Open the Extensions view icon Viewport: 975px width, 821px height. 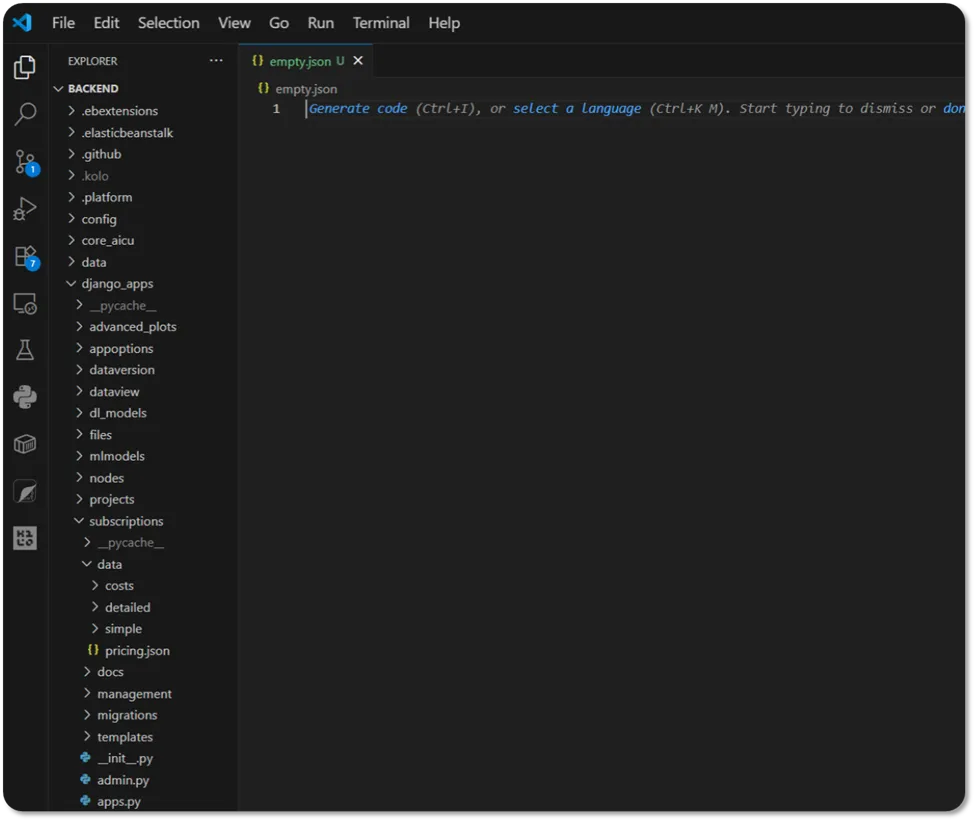coord(25,257)
